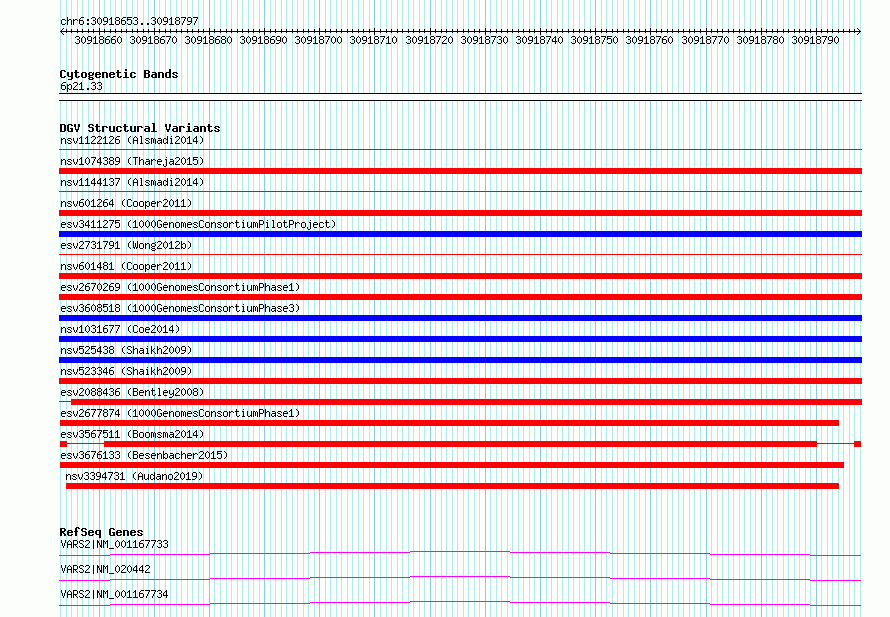Open variant nsv601481 (Cooper2011)
This screenshot has width=890, height=617.
126,266
